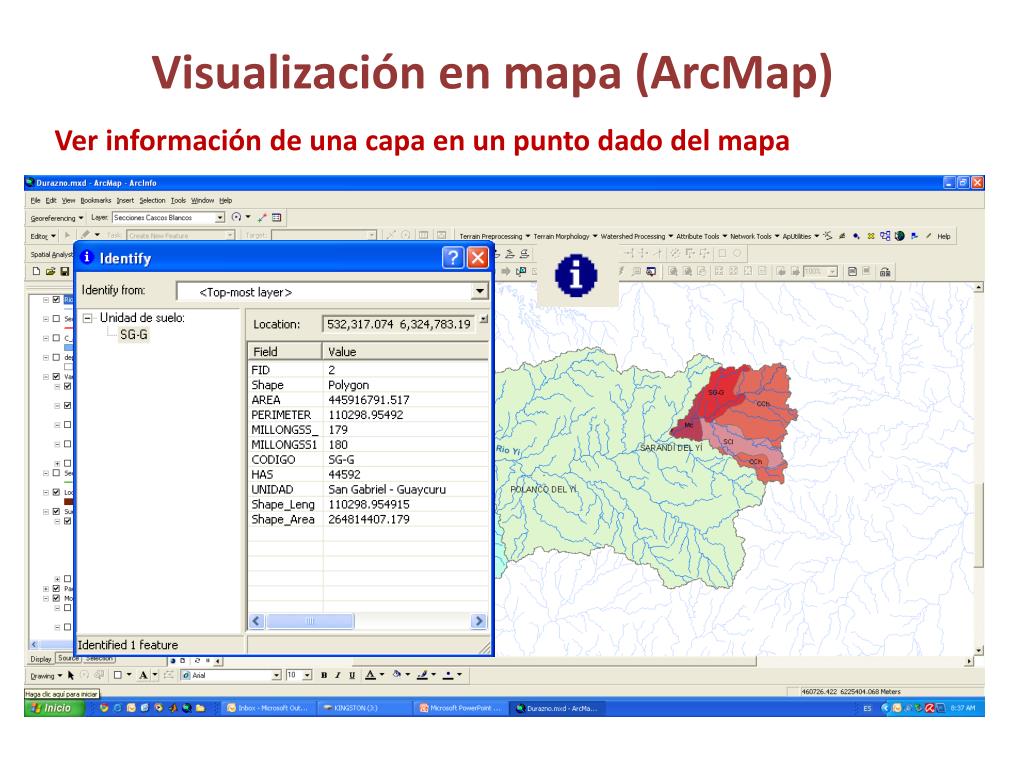This screenshot has height=768, width=1024.
Task: Collapse the Unidad de suelo tree node
Action: (88, 319)
